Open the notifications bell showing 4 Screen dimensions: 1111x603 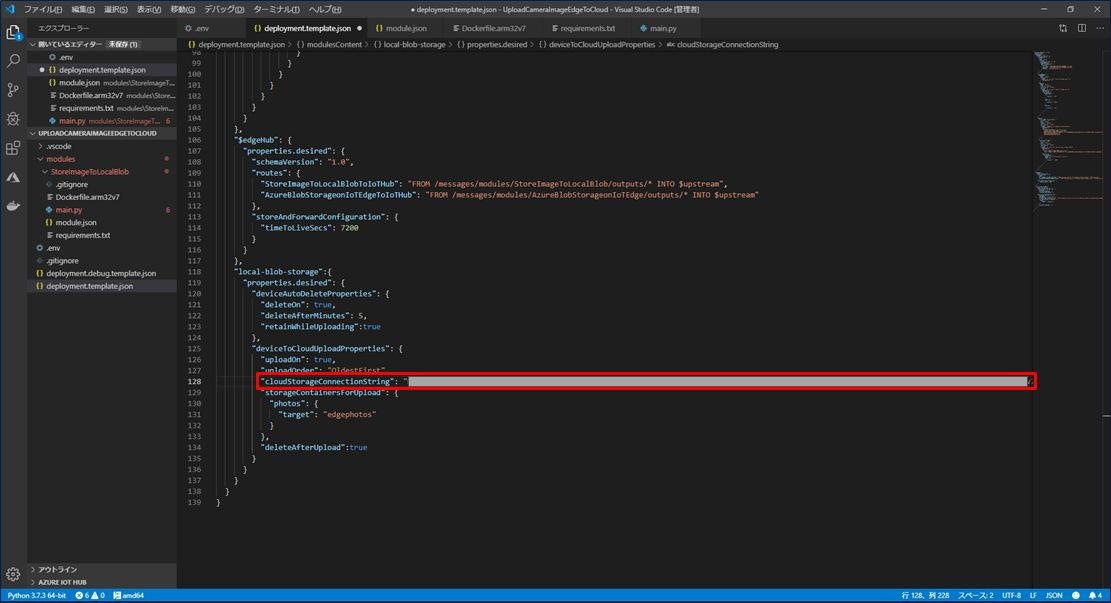point(1095,595)
